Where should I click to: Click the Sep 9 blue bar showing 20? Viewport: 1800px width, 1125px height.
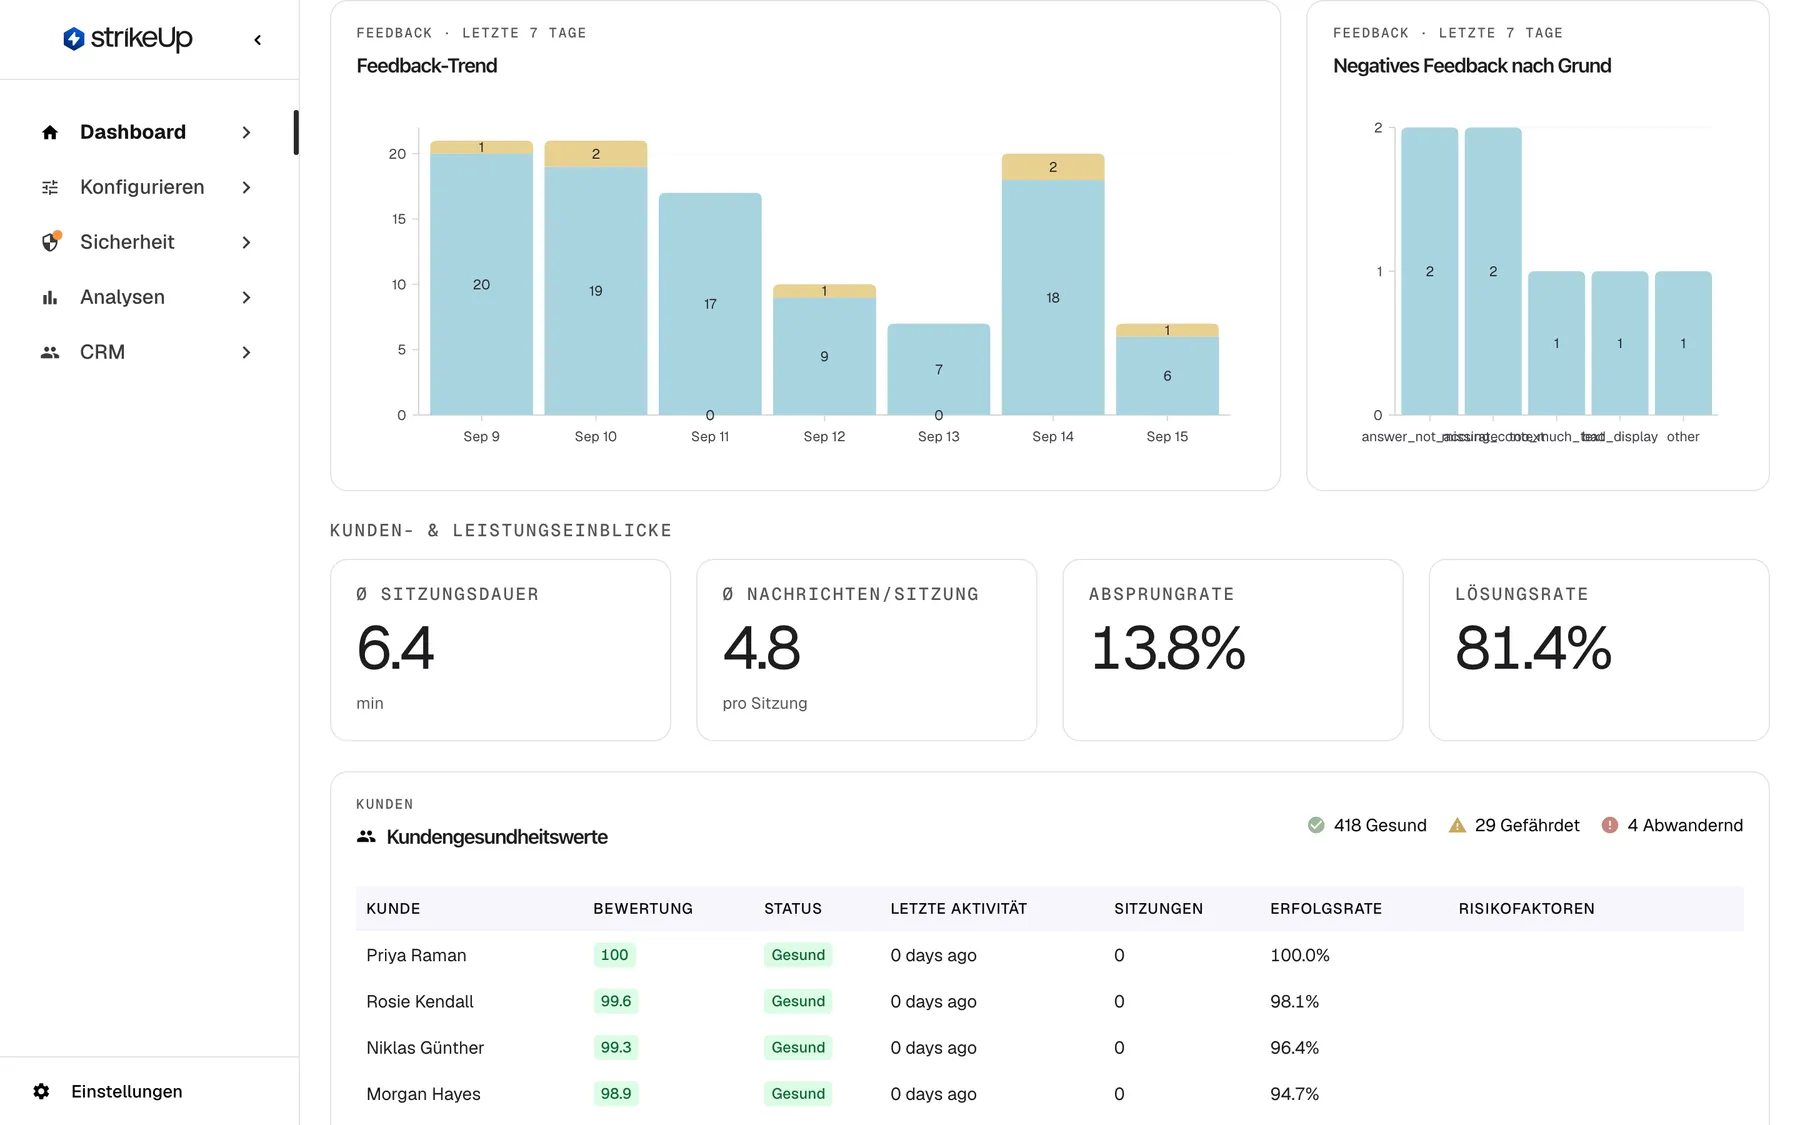pos(481,284)
